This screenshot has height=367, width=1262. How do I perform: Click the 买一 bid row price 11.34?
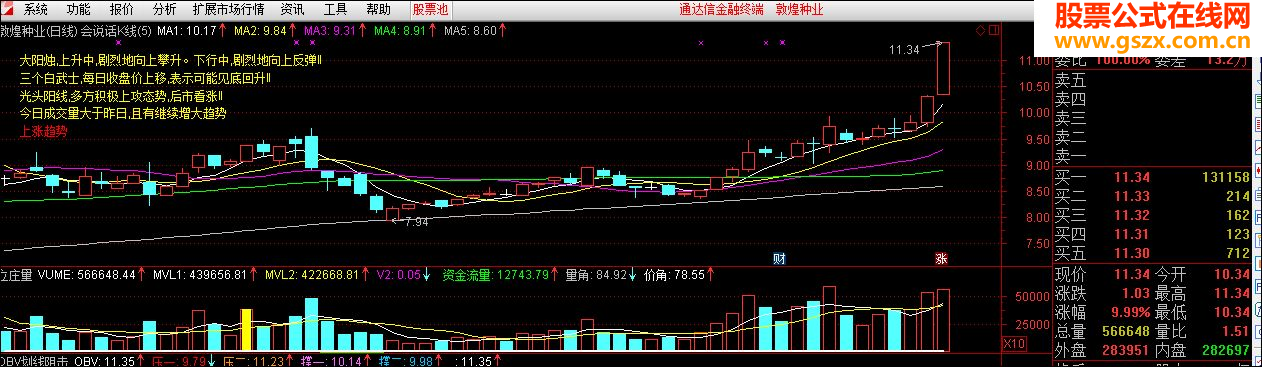1131,178
